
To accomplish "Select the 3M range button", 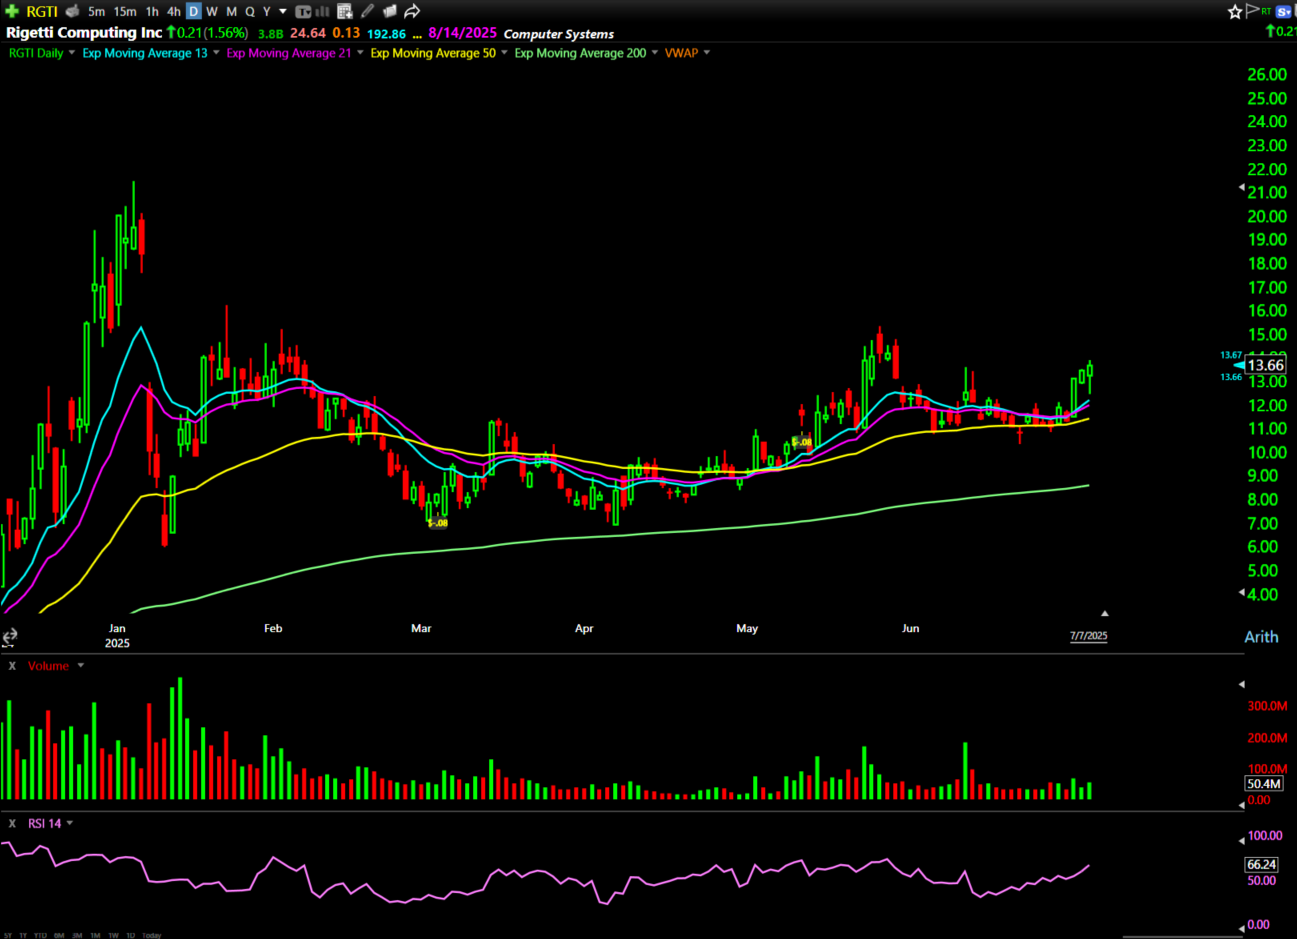I will (77, 936).
